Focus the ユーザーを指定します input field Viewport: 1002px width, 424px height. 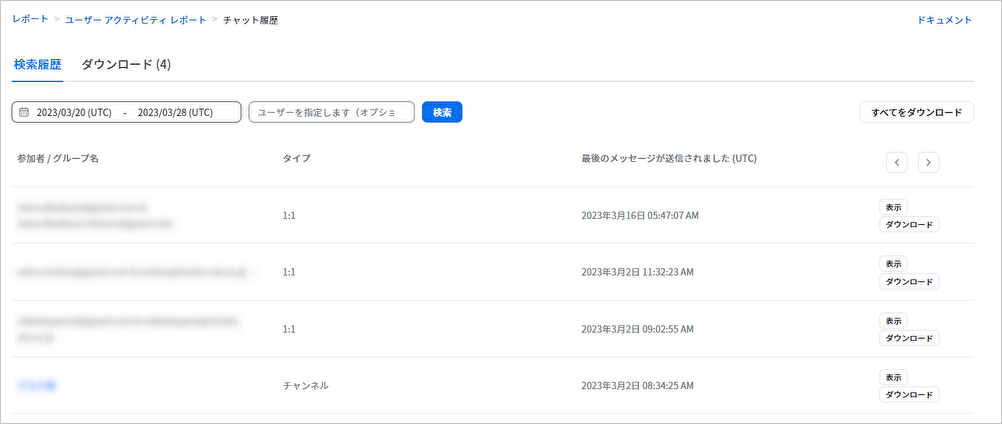pos(332,112)
